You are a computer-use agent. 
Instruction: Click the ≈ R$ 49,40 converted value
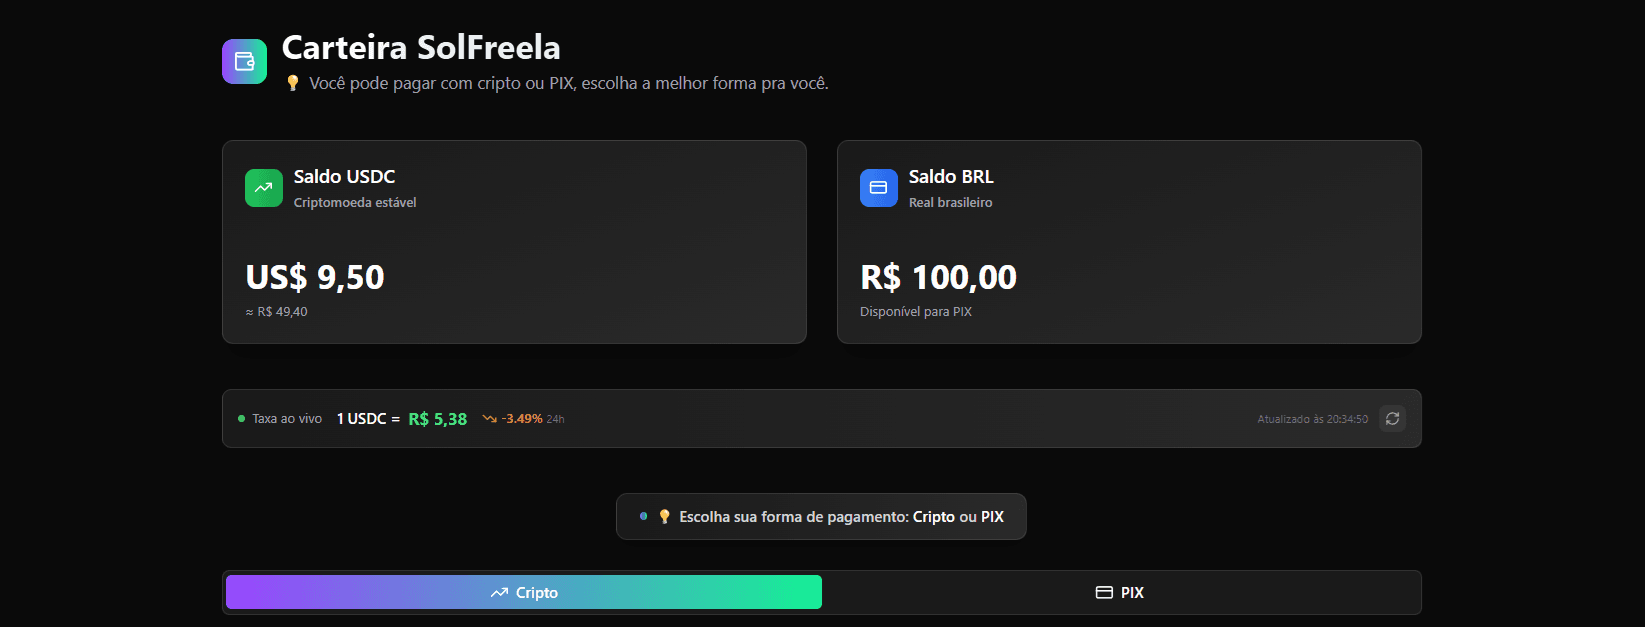click(x=277, y=312)
